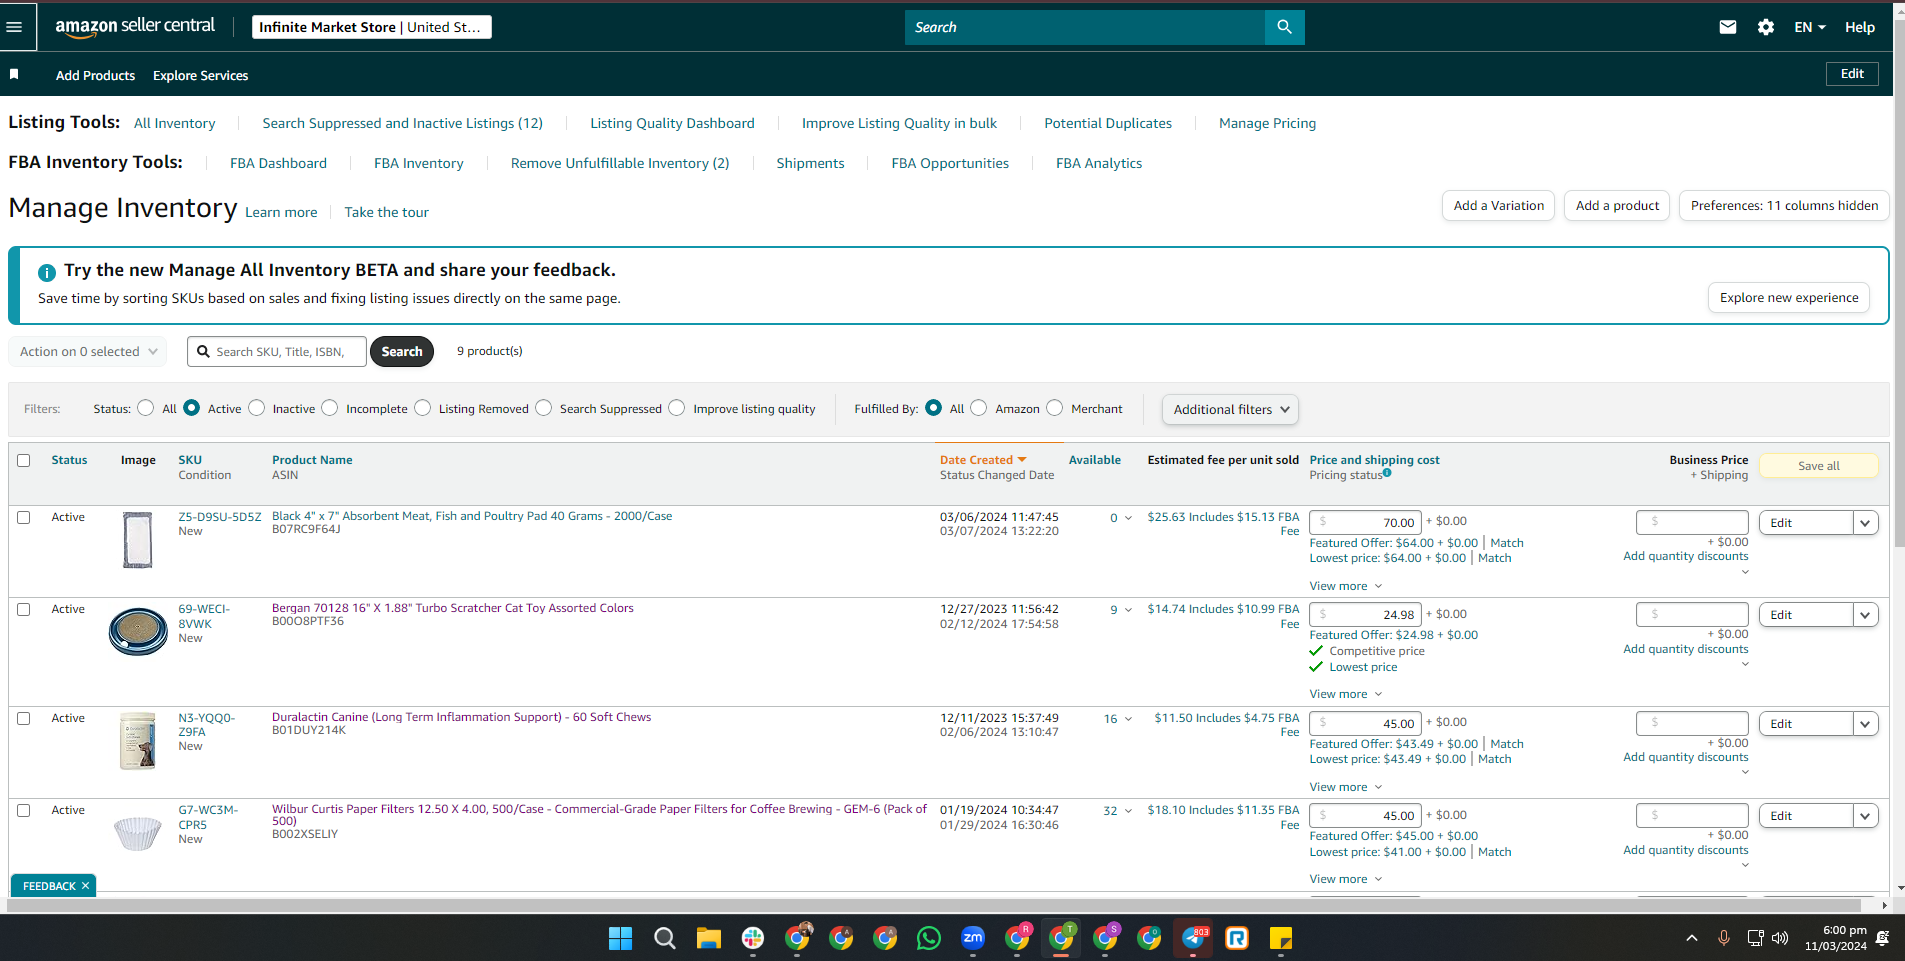Viewport: 1905px width, 961px height.
Task: Open WhatsApp from the taskbar
Action: (x=929, y=938)
